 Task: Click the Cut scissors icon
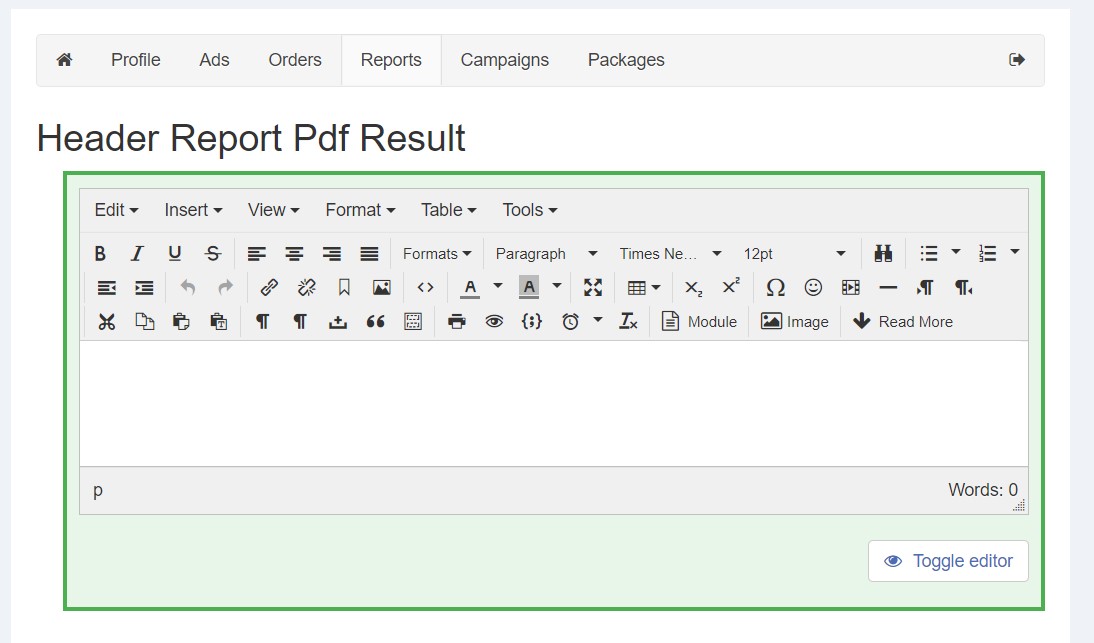[107, 322]
